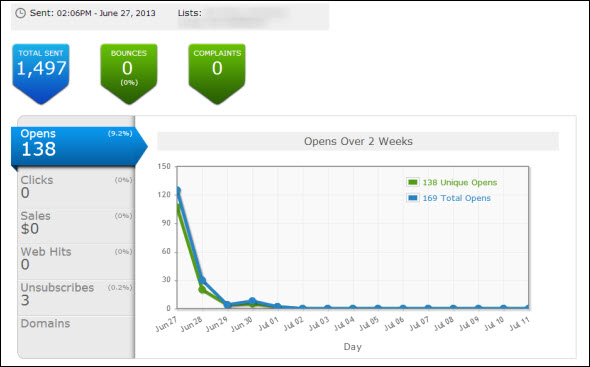Click the blue Jun 27 data point
The height and width of the screenshot is (367, 590).
pyautogui.click(x=178, y=190)
